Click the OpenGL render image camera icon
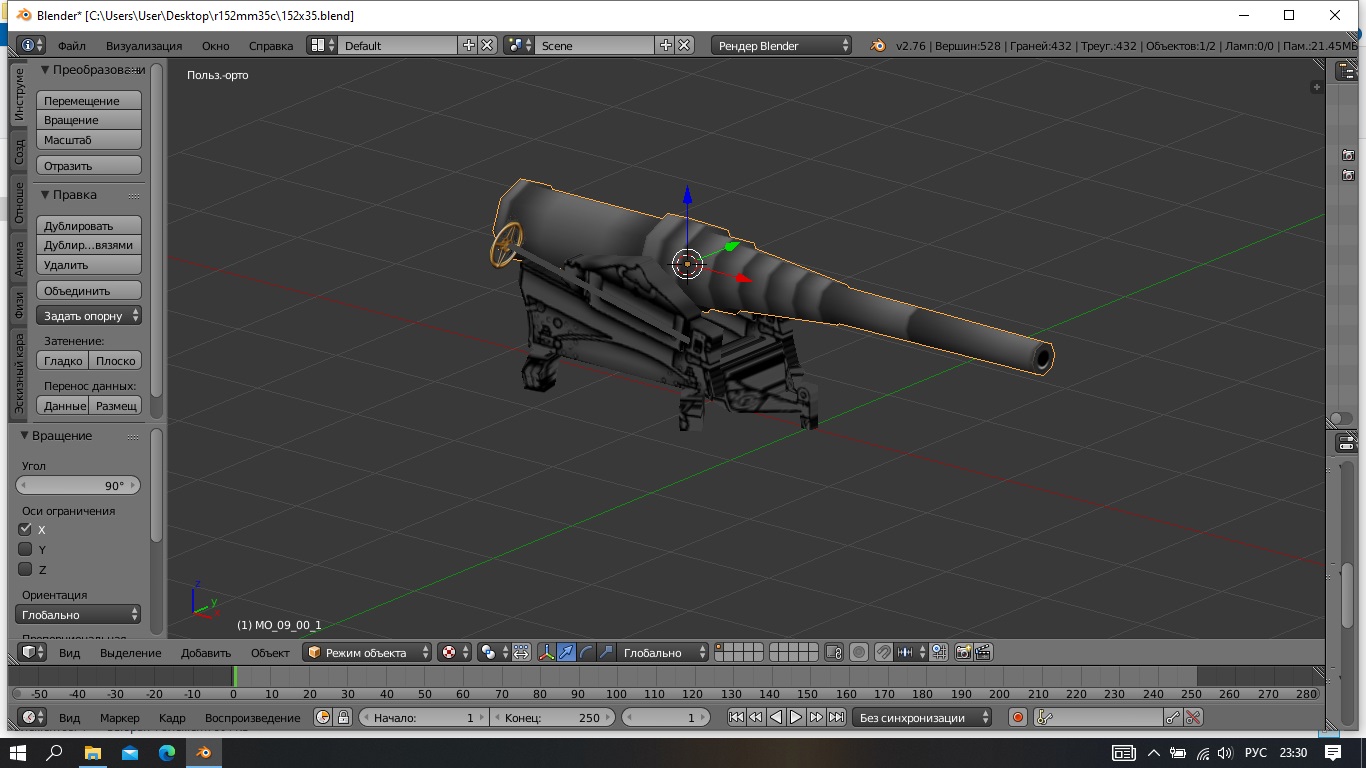 [x=963, y=652]
